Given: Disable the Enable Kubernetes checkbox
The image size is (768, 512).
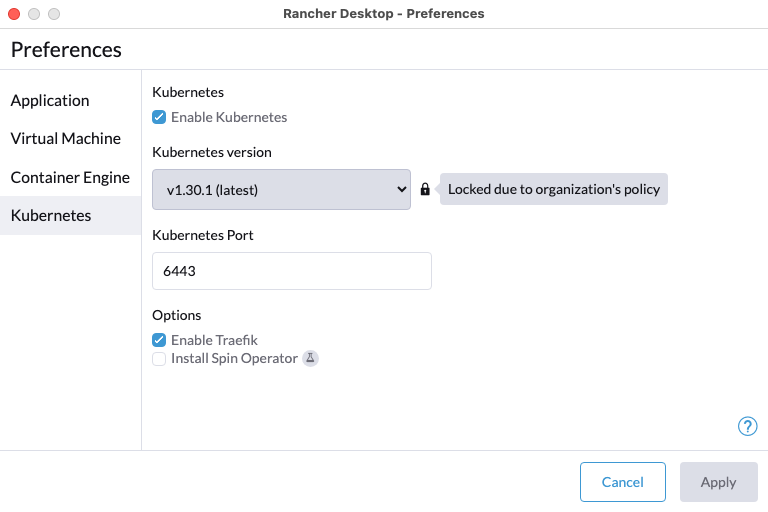Looking at the screenshot, I should pos(159,117).
